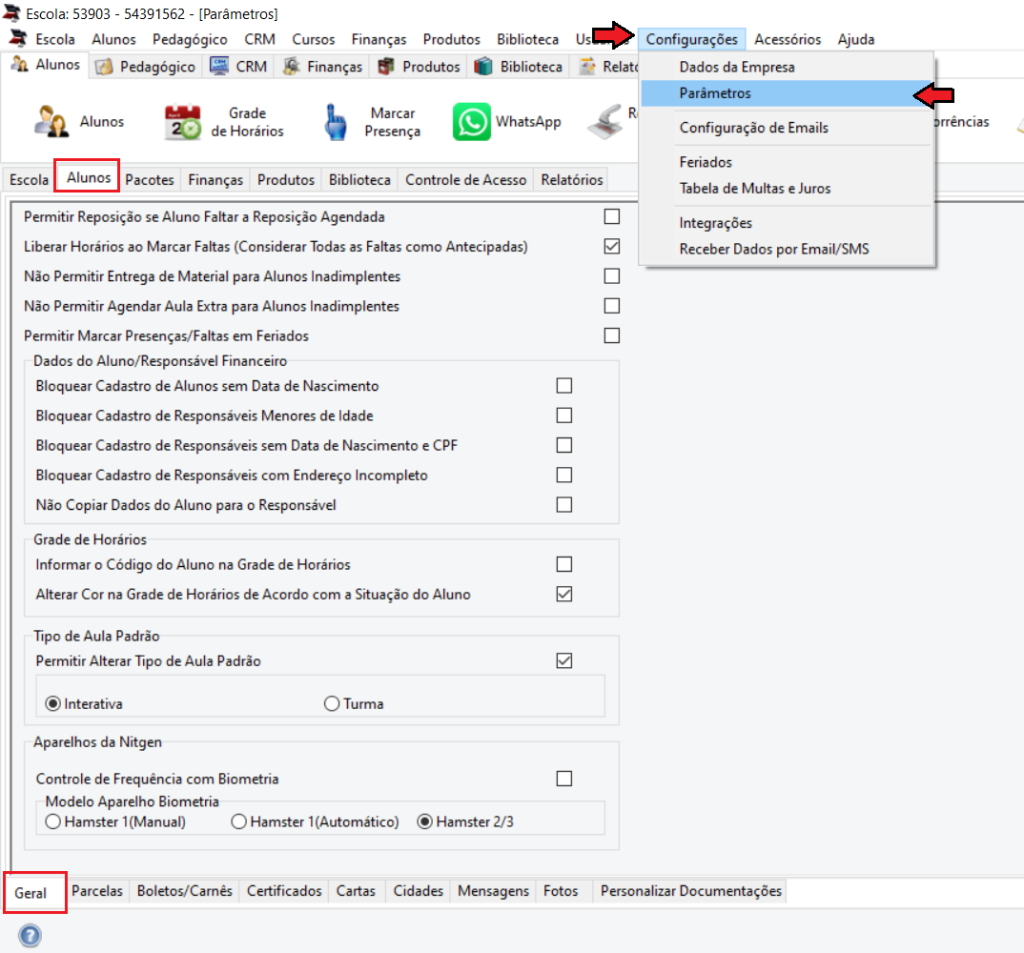Open Tabela de Multas e Juros
The width and height of the screenshot is (1024, 953).
click(x=786, y=188)
